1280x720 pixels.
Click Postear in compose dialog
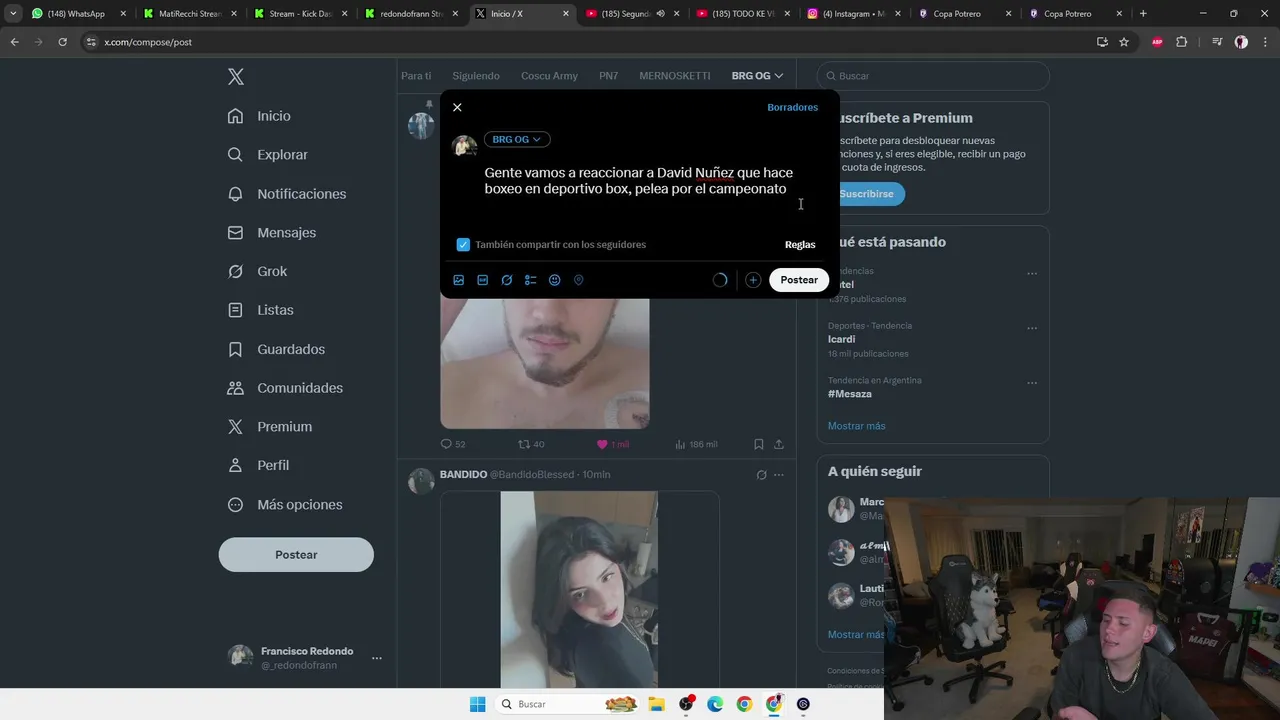[799, 280]
